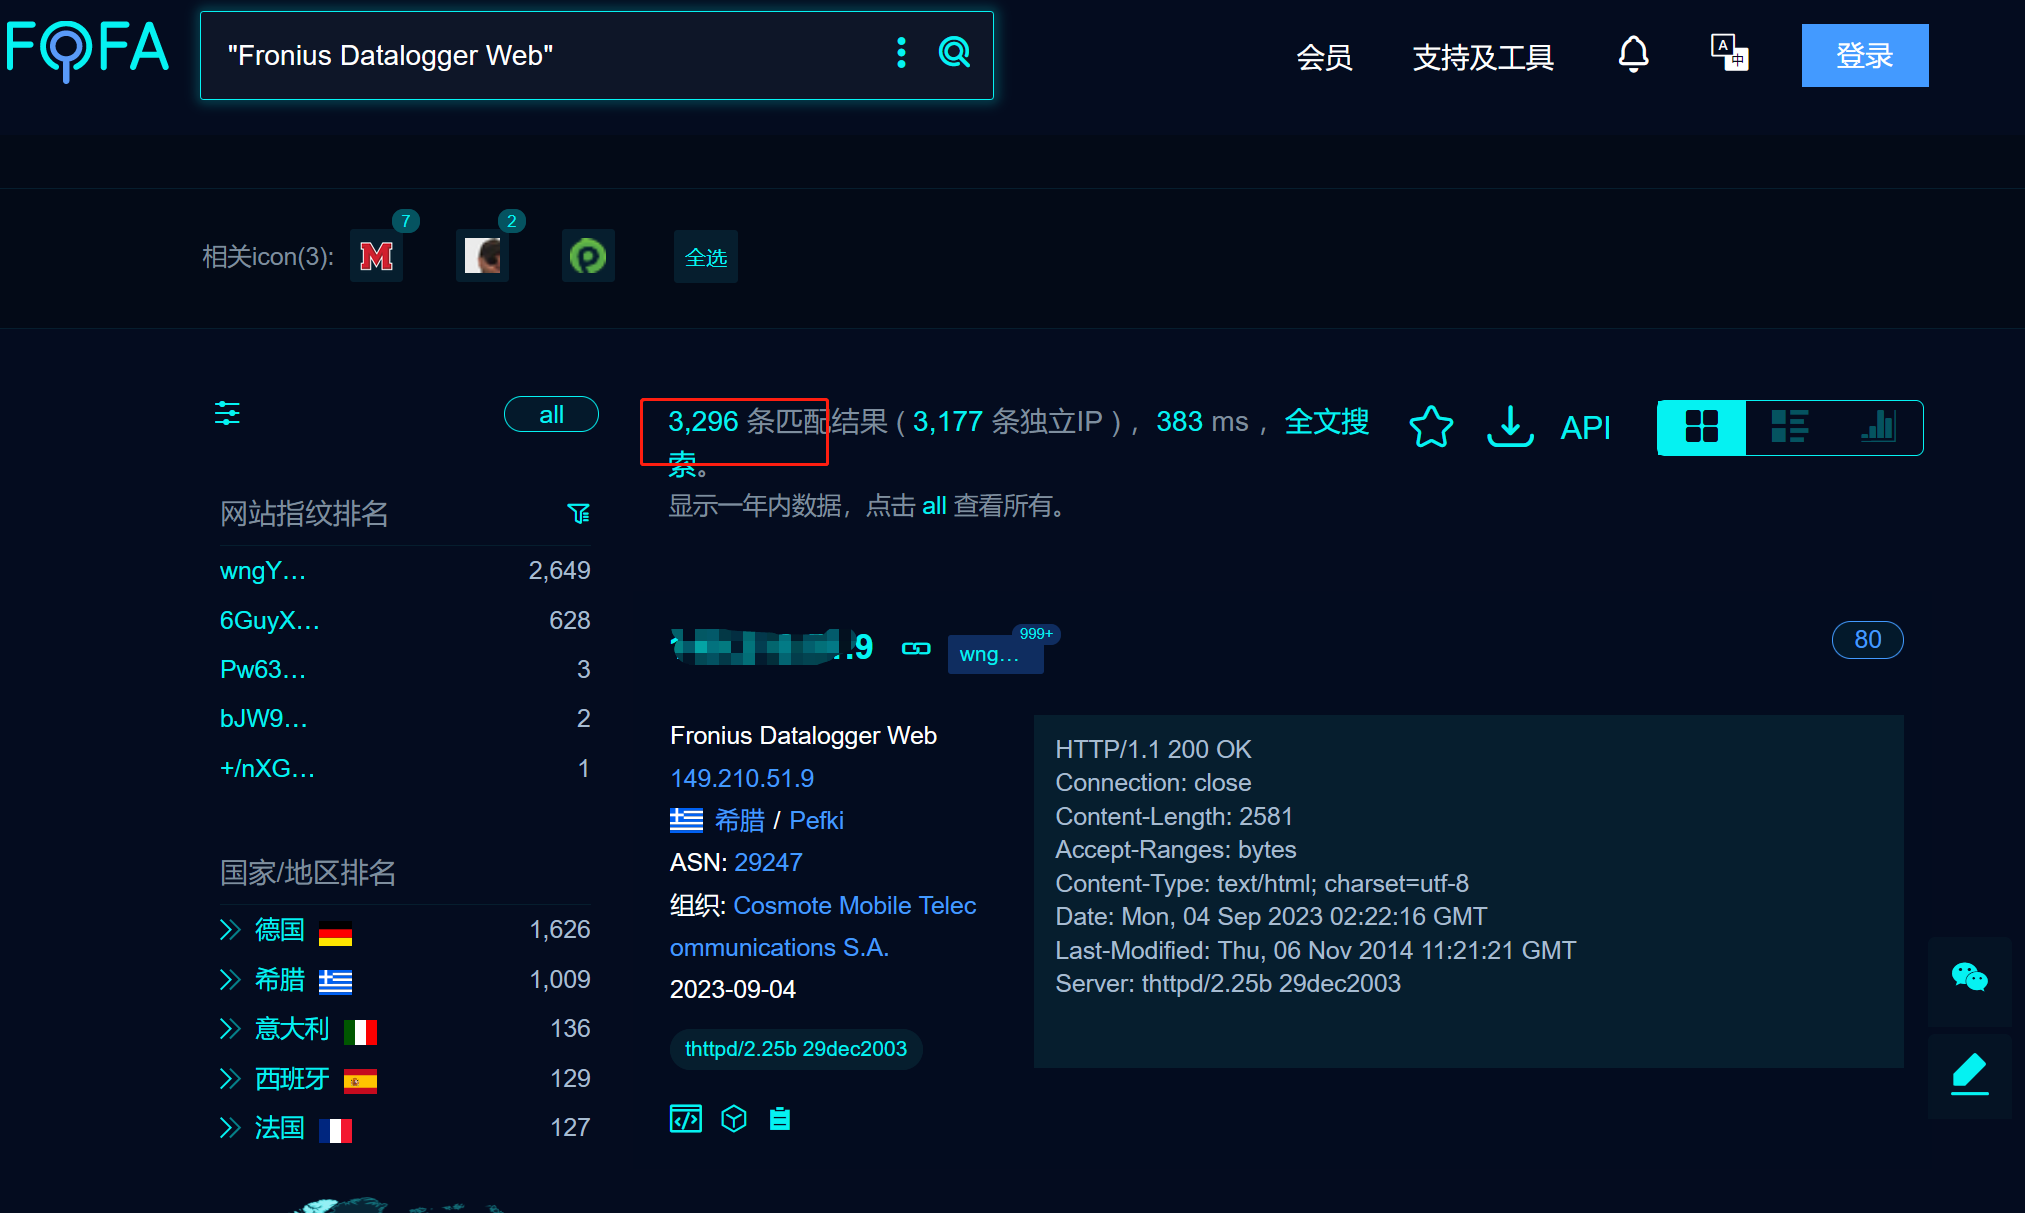Focus the search query input field
This screenshot has height=1213, width=2025.
click(x=550, y=55)
